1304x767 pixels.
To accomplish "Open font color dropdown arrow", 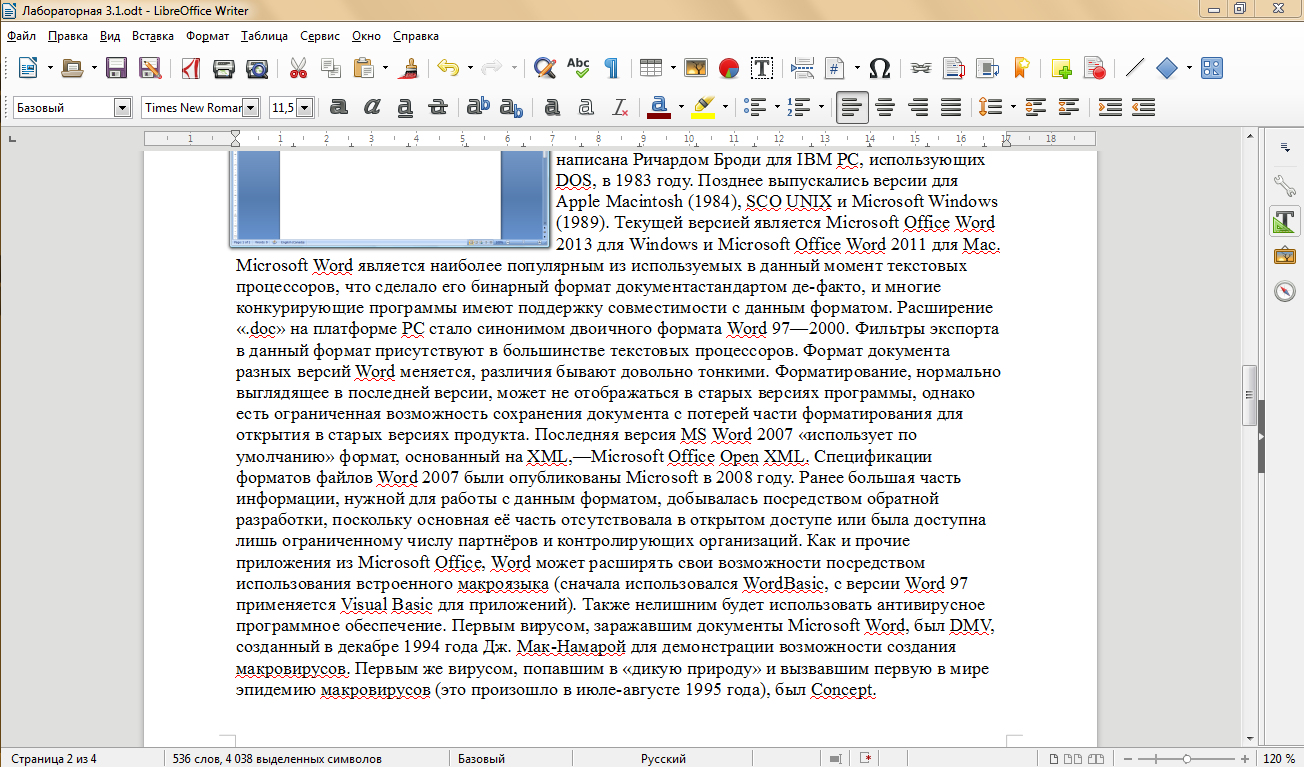I will pyautogui.click(x=682, y=107).
